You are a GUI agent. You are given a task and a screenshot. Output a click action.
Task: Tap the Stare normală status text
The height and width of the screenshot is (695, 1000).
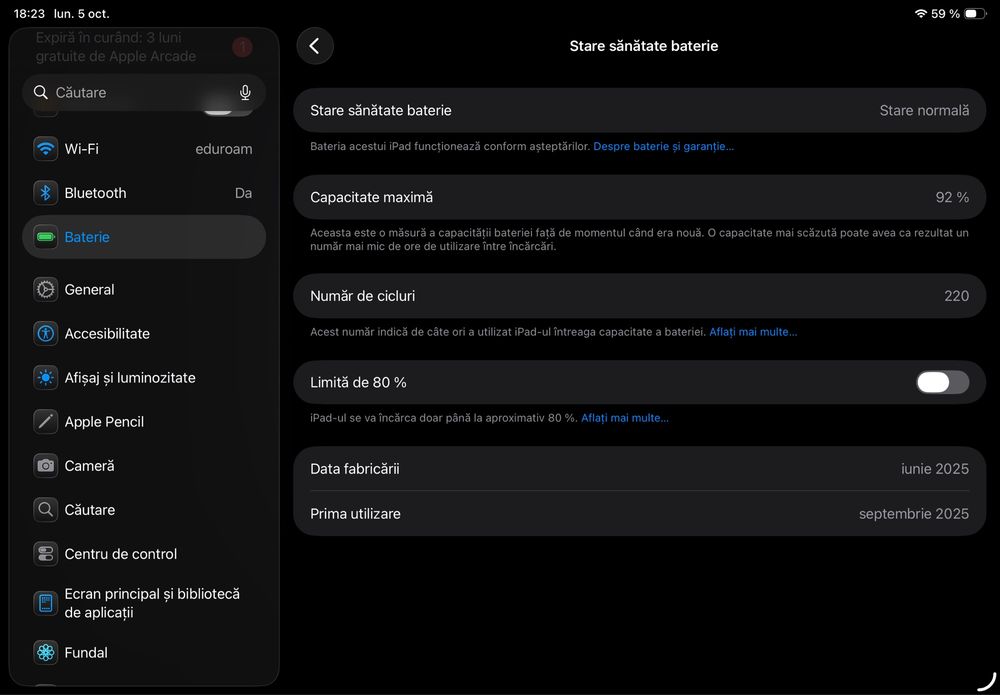pyautogui.click(x=924, y=110)
